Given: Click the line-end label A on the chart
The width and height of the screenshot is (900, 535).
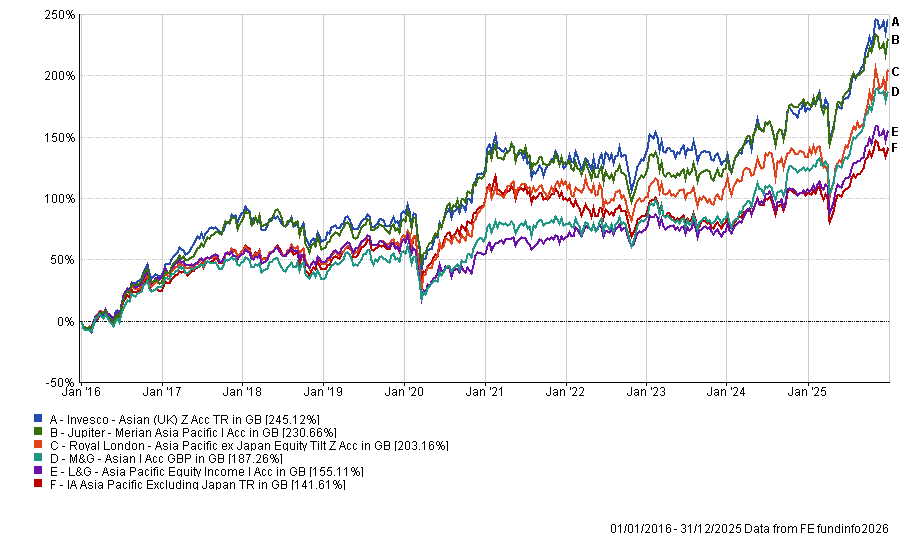Looking at the screenshot, I should [895, 21].
